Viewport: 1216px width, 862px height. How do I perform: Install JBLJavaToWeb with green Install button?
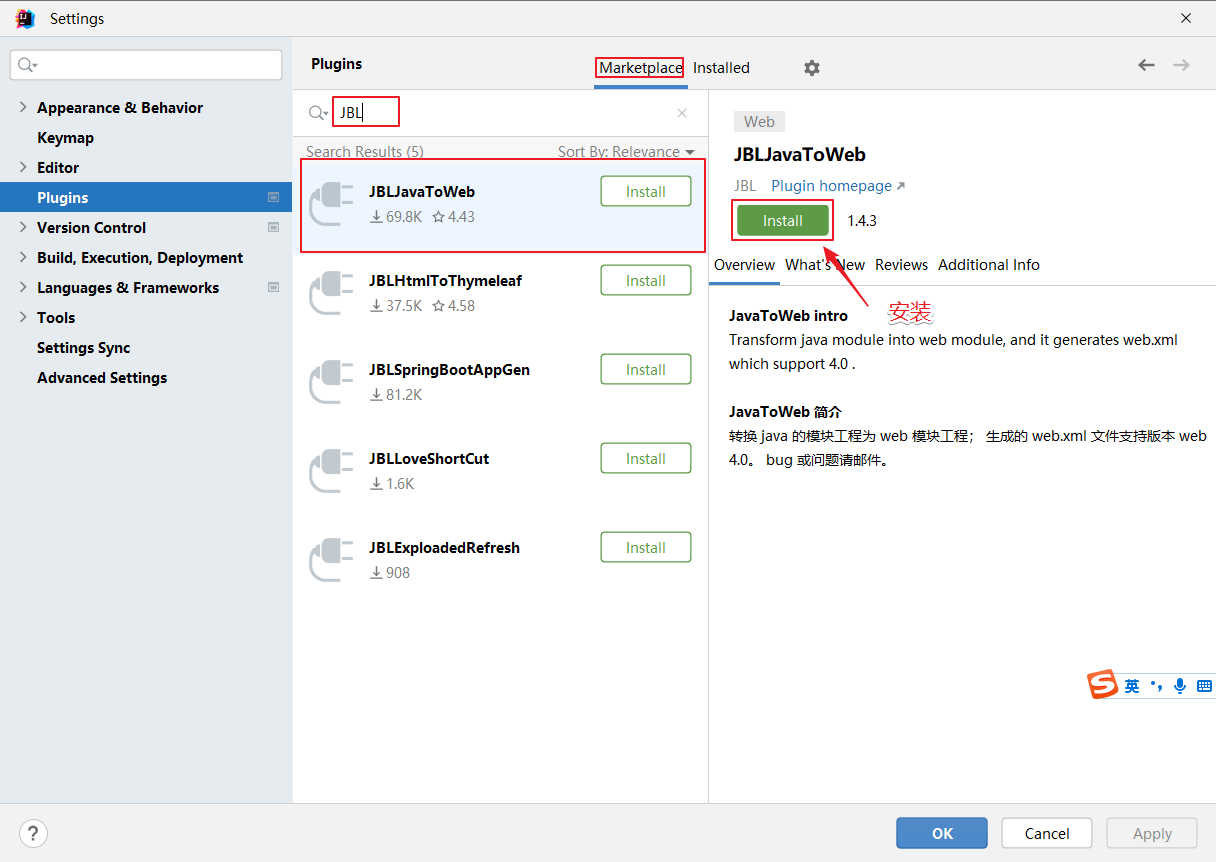click(x=783, y=221)
